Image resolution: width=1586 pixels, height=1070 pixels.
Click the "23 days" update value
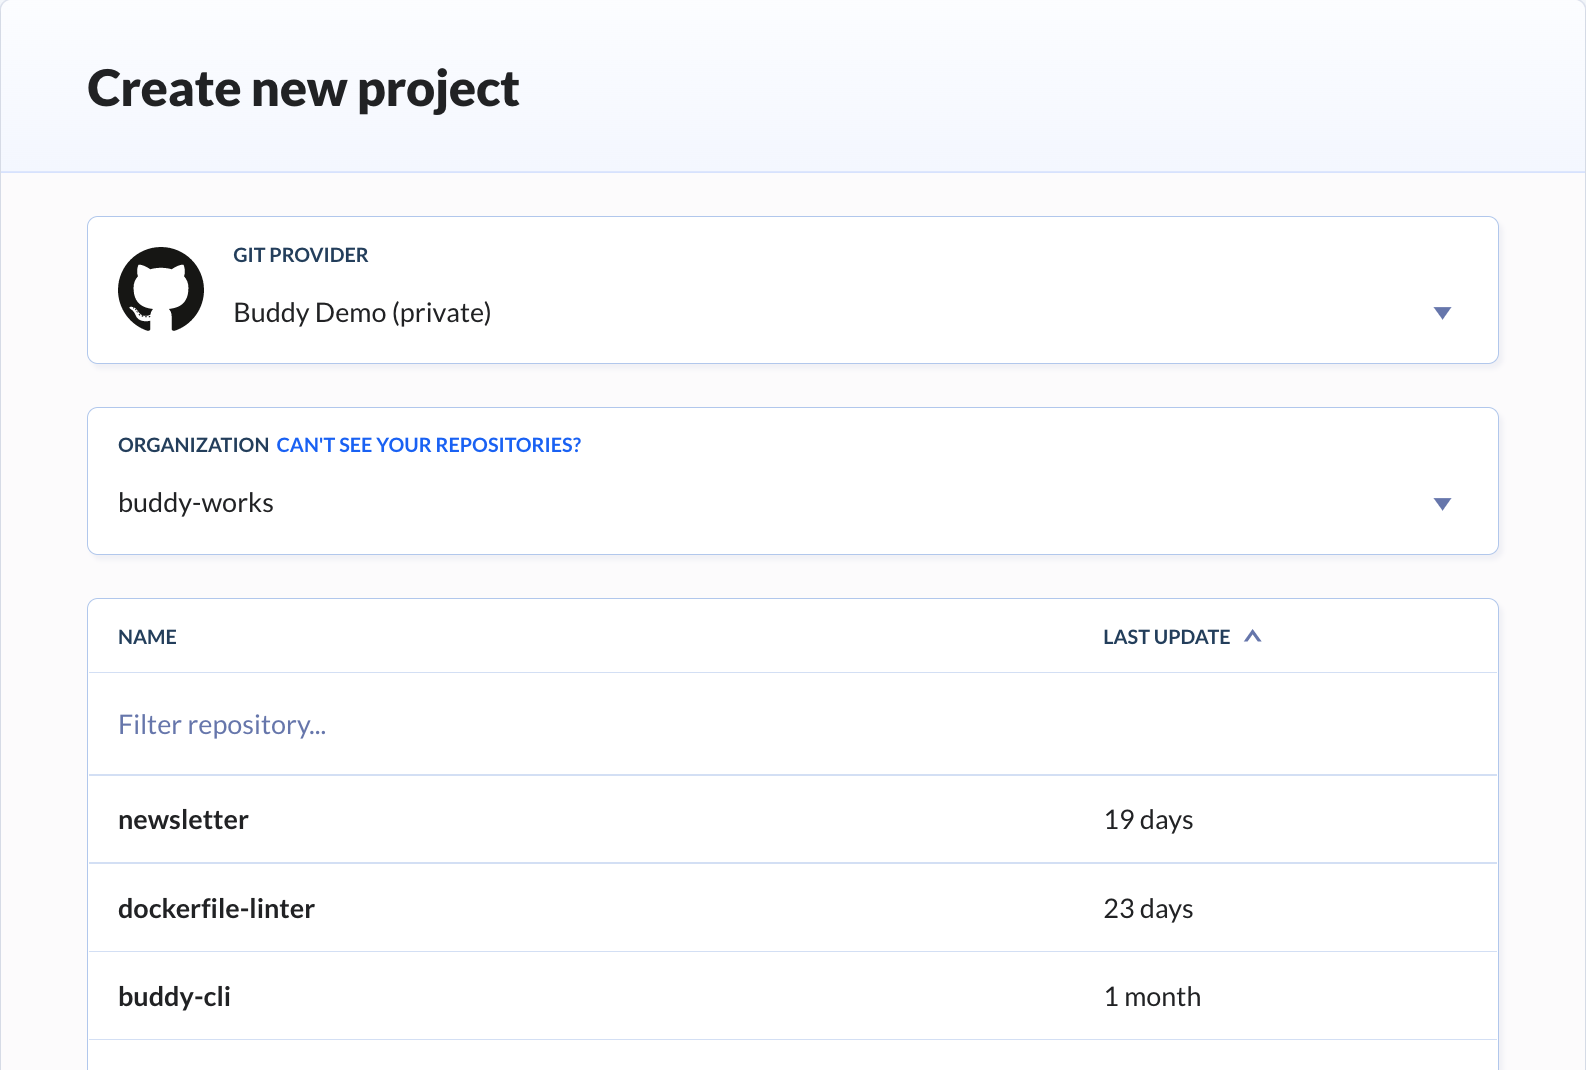(x=1148, y=909)
